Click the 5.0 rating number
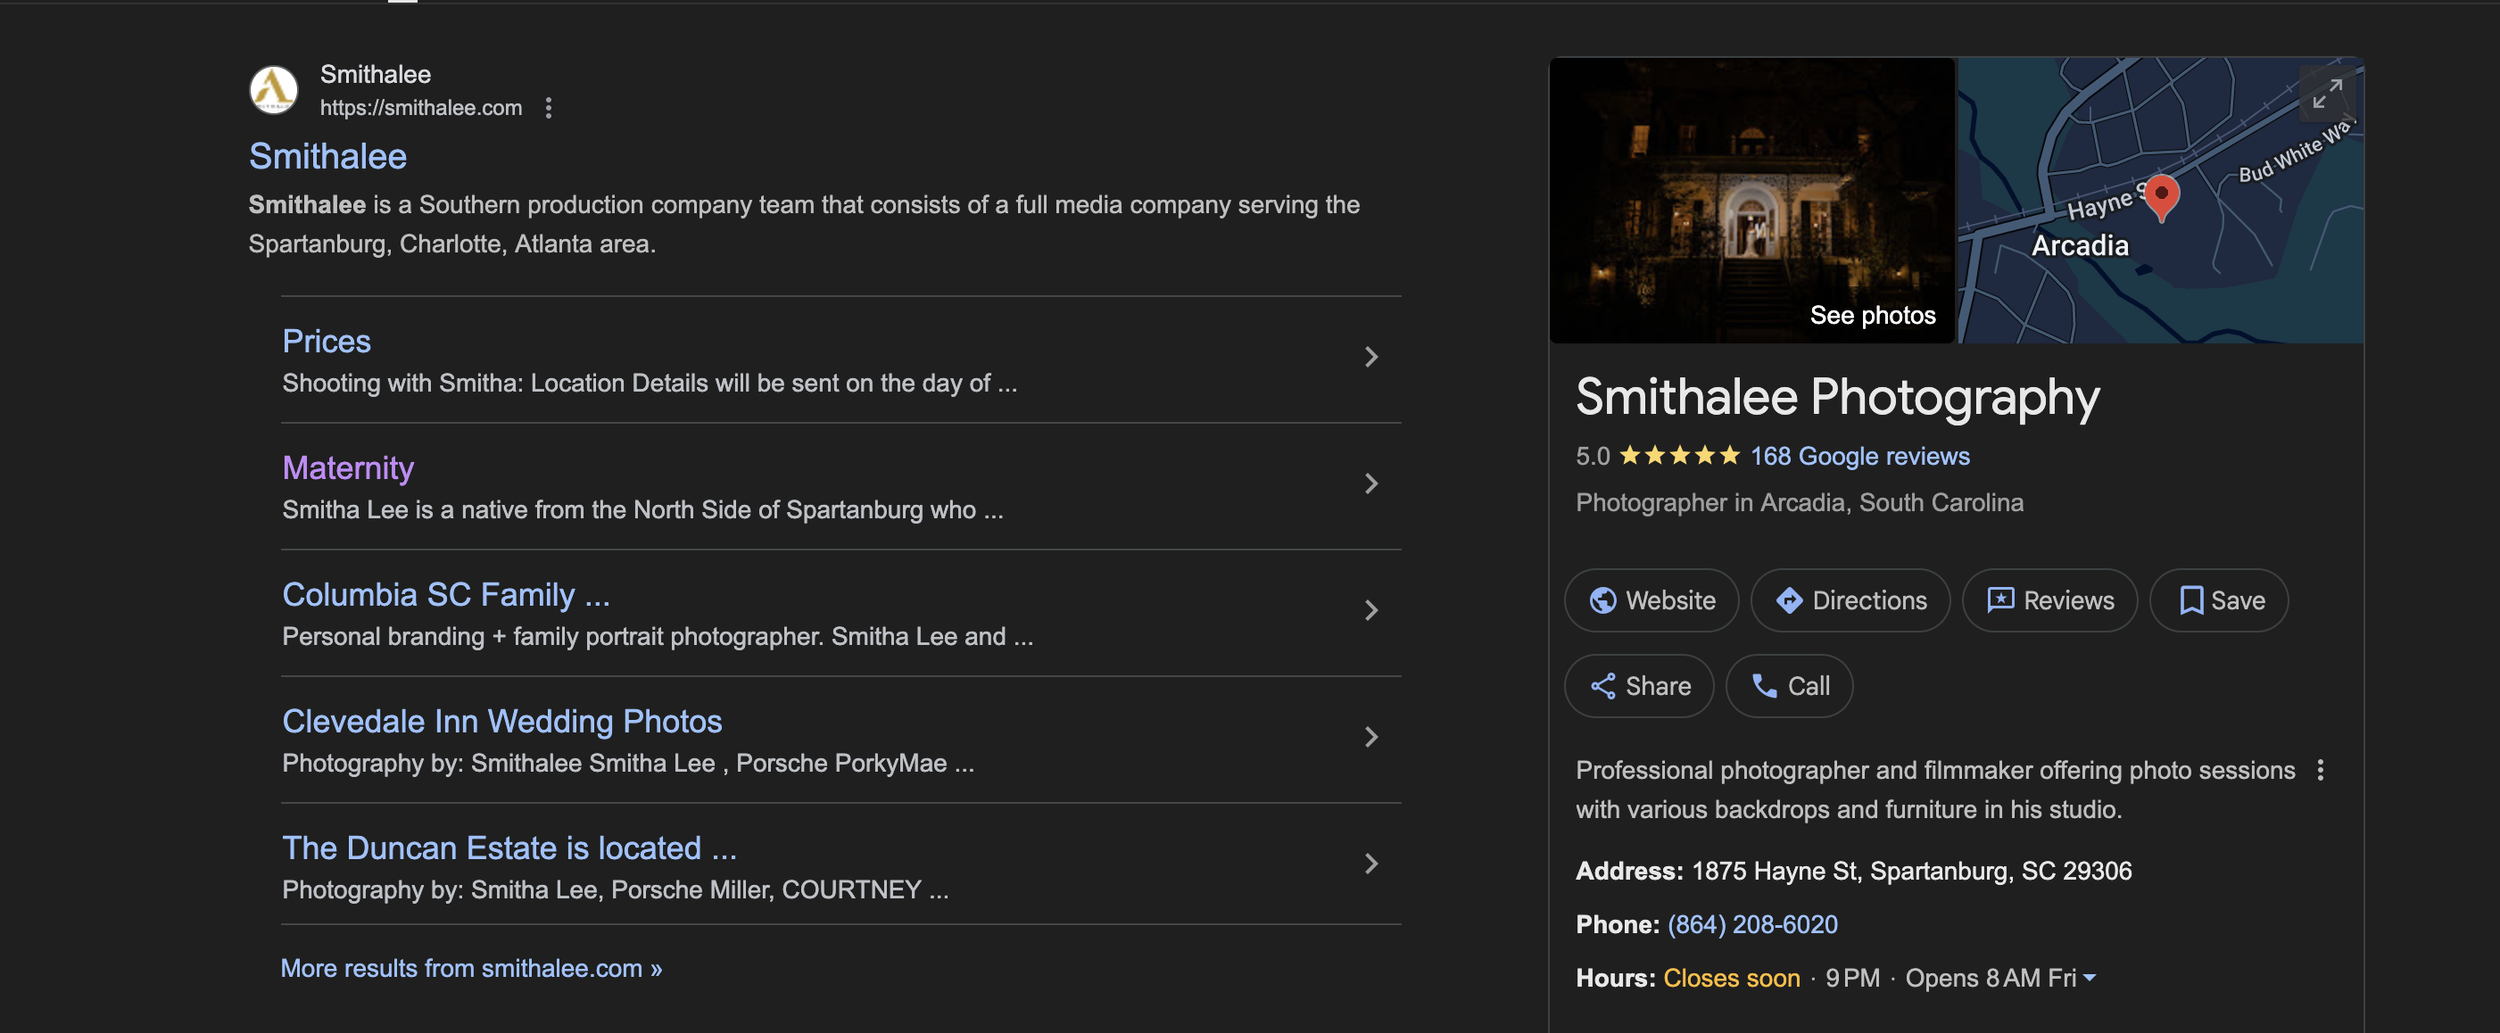The height and width of the screenshot is (1033, 2500). 1592,456
